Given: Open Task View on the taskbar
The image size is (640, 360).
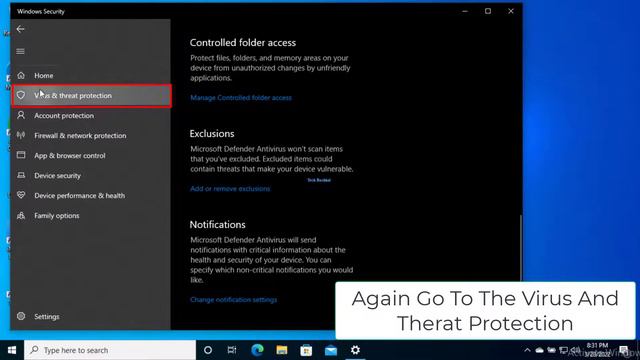Looking at the screenshot, I should [232, 350].
